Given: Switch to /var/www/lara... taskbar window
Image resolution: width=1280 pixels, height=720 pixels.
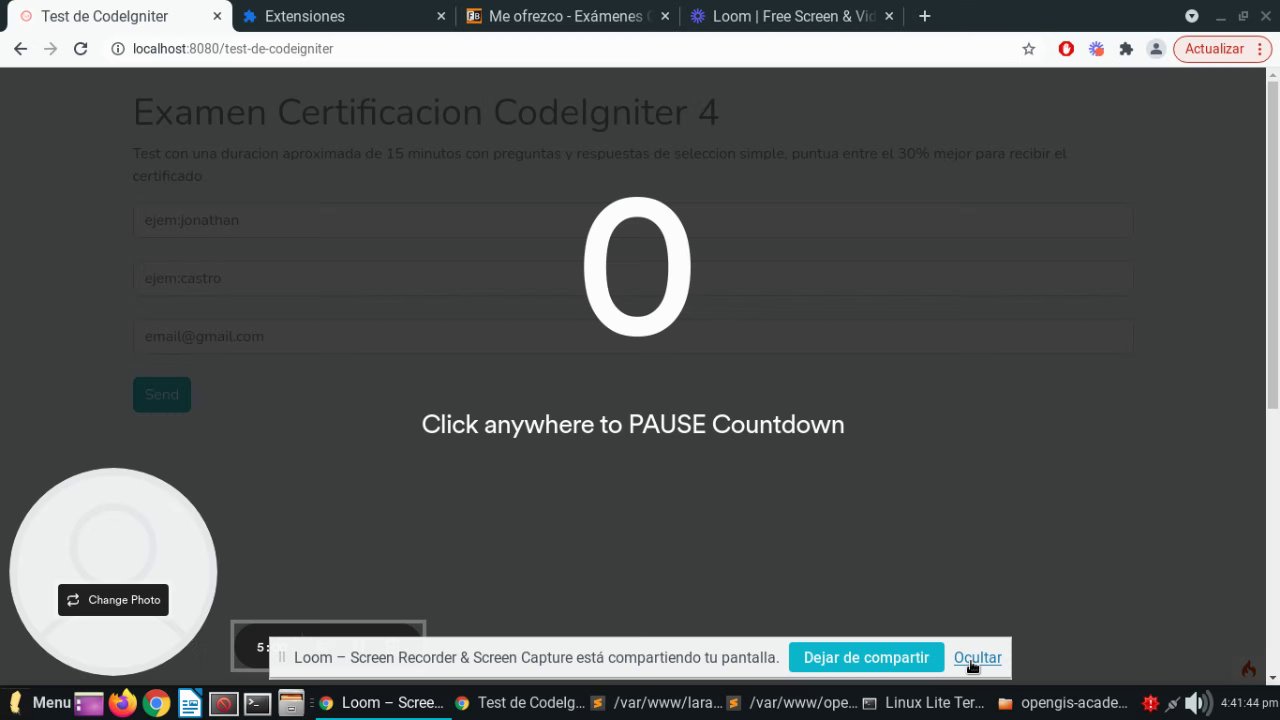Looking at the screenshot, I should click(x=655, y=703).
